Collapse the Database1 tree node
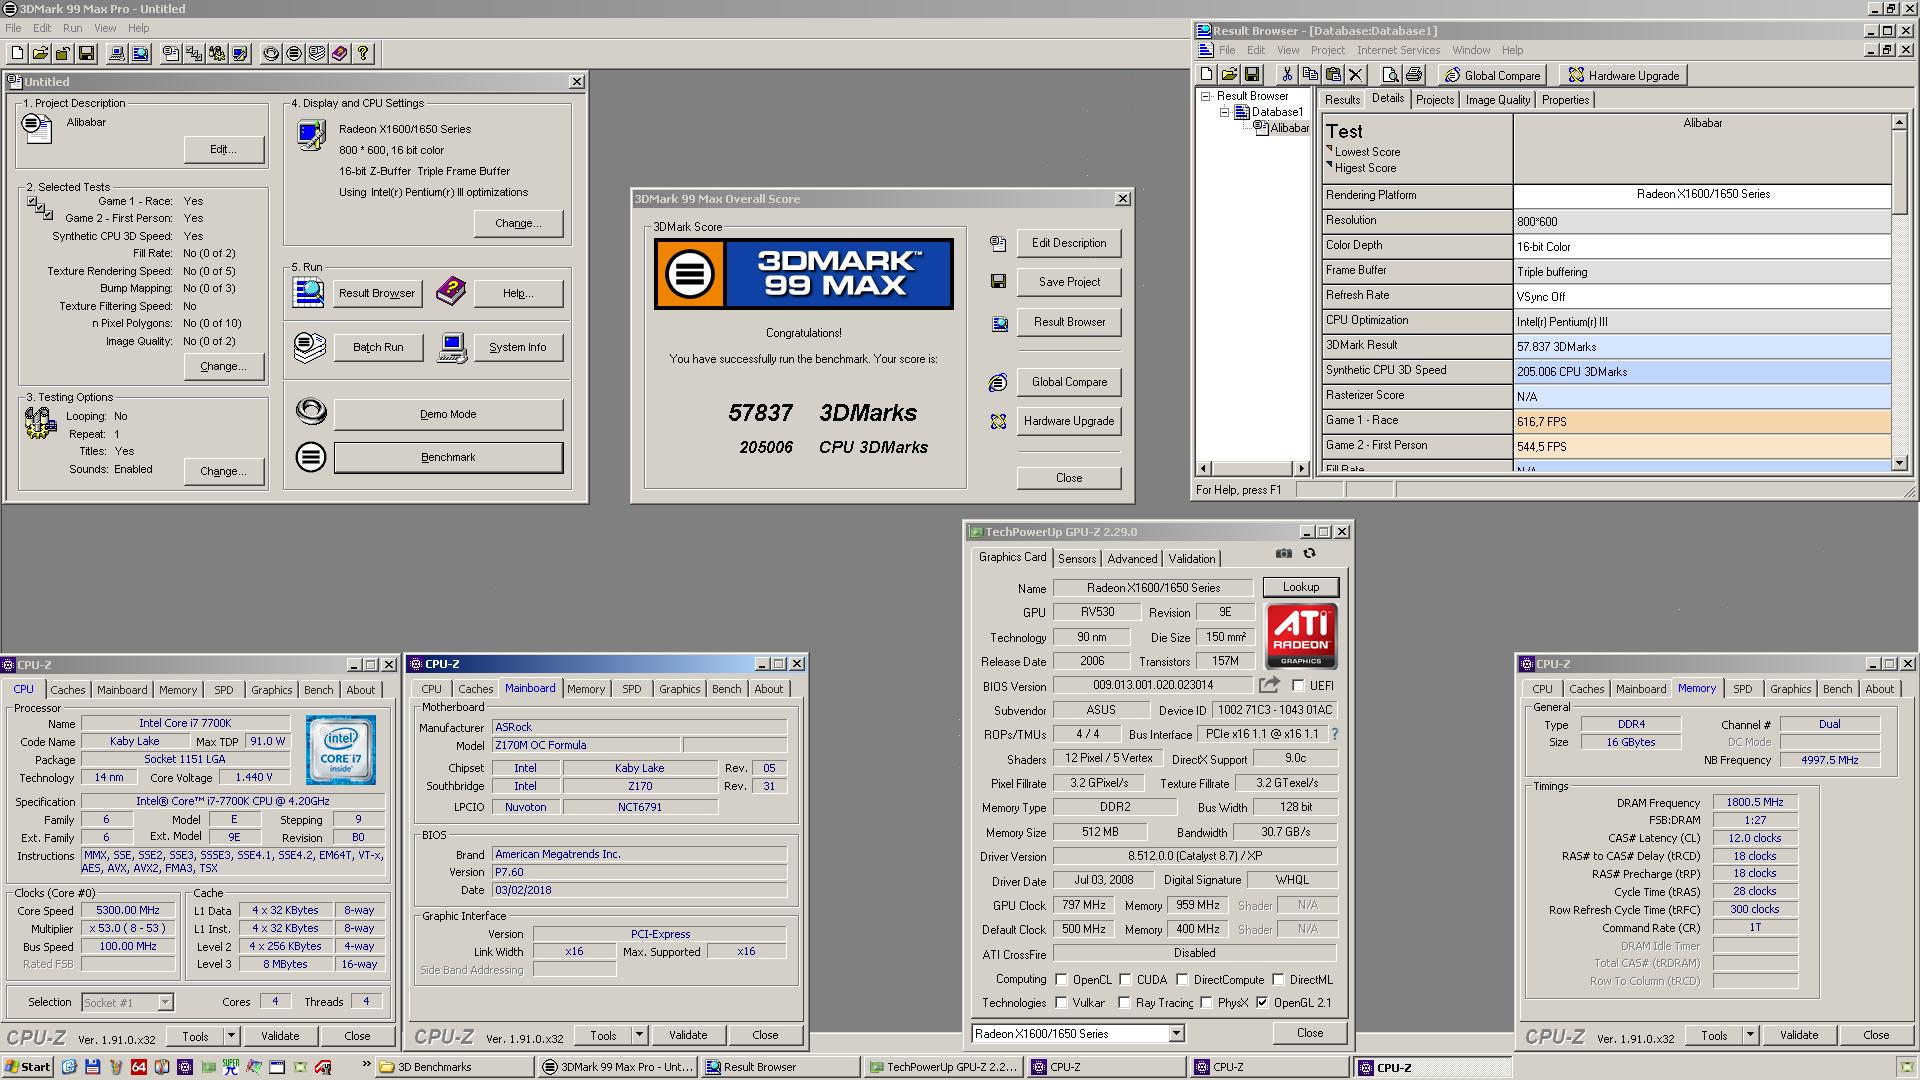The height and width of the screenshot is (1080, 1920). click(x=1224, y=113)
